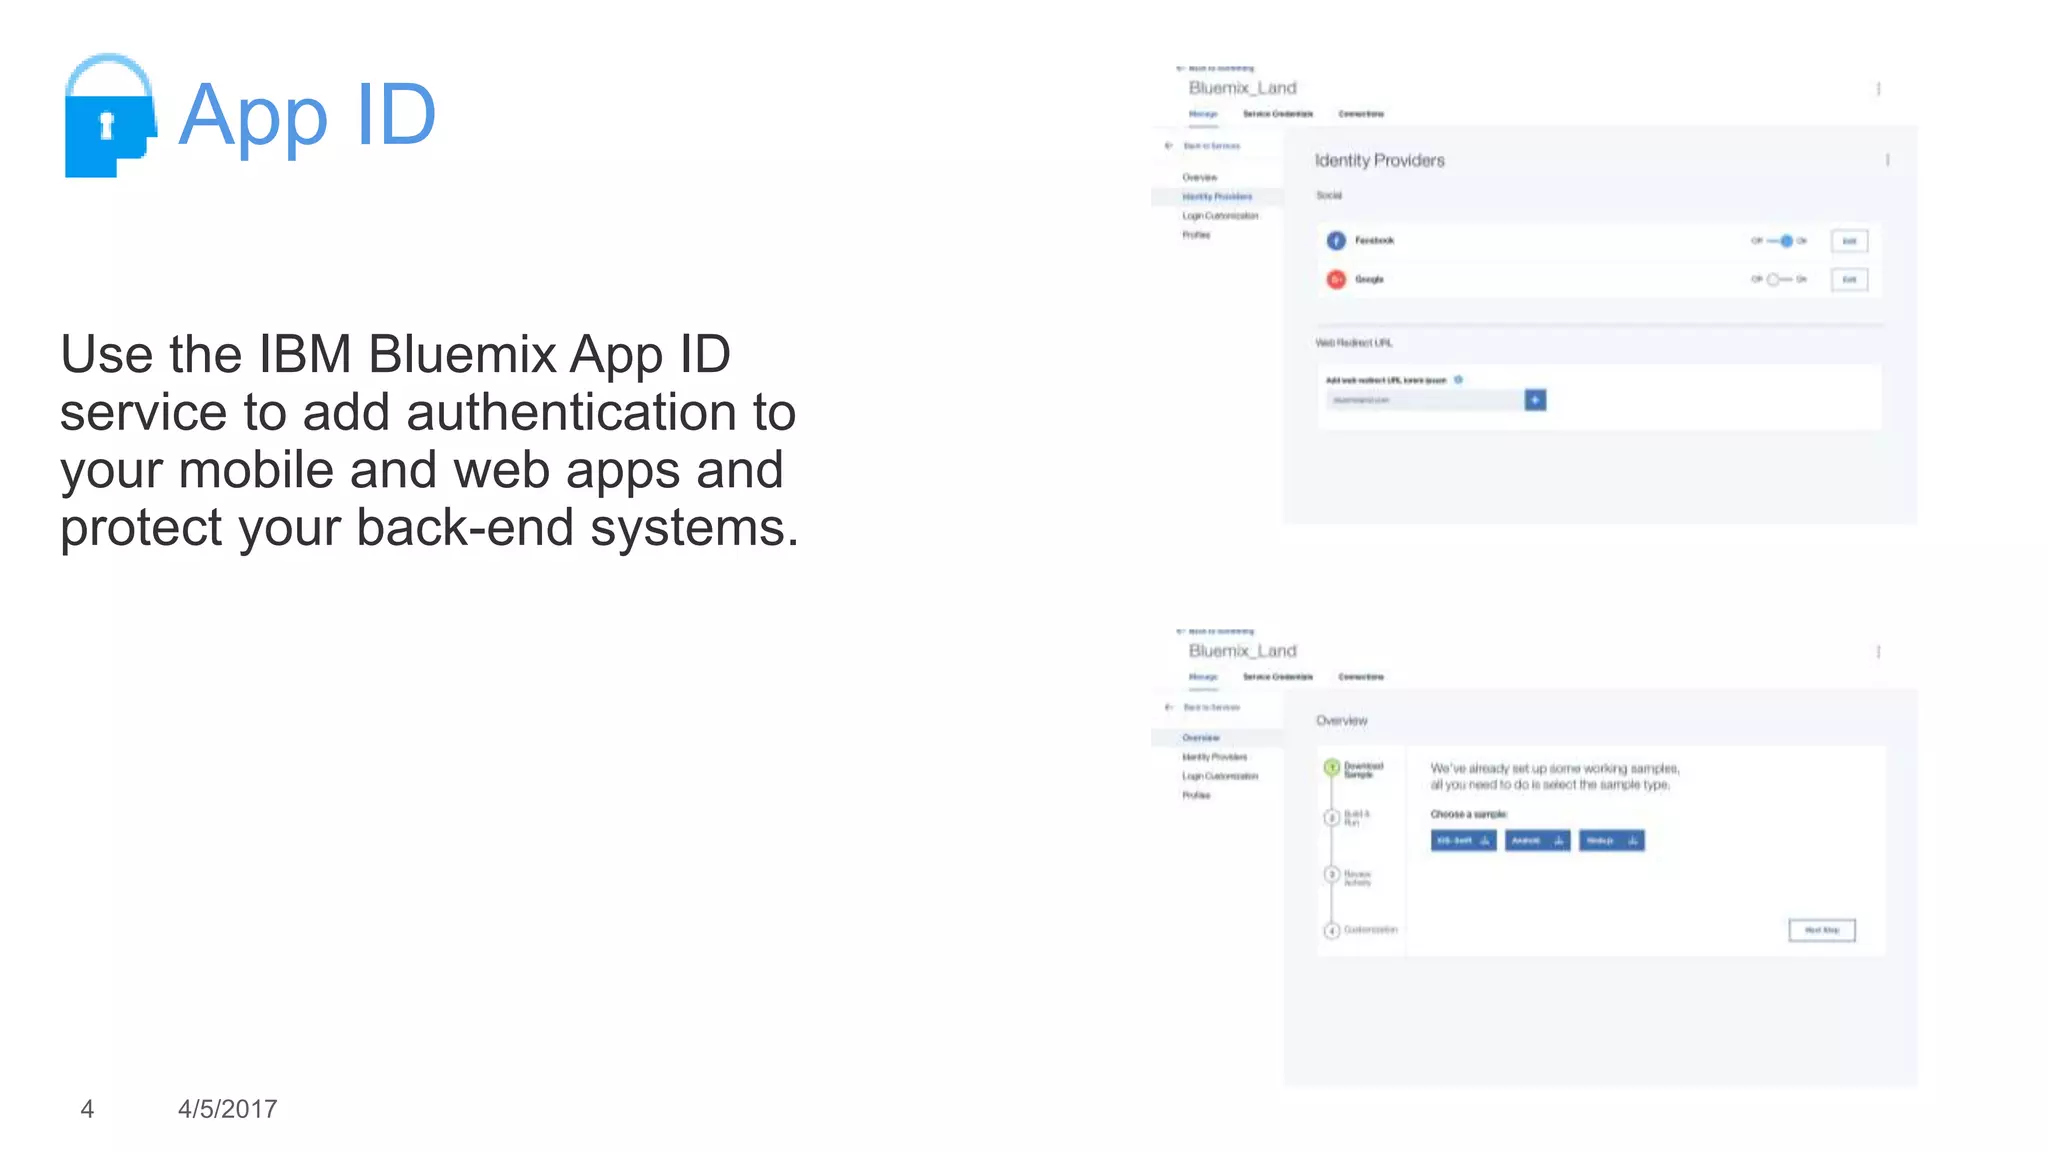The image size is (2048, 1152).
Task: Click step 2 Build & Run circle
Action: tap(1332, 818)
